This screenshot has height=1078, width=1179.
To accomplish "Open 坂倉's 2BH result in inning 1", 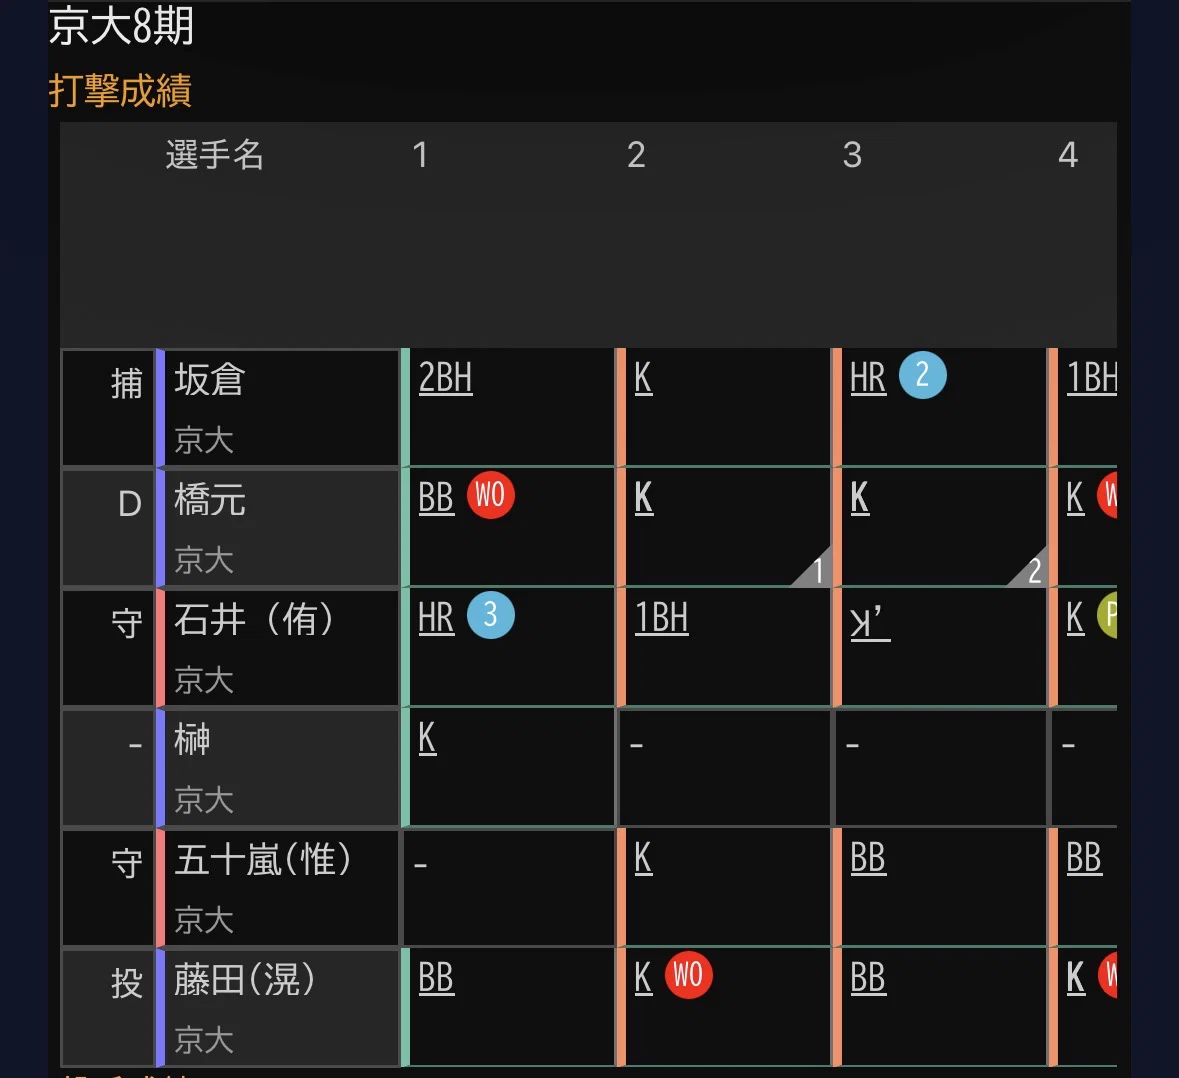I will (445, 377).
